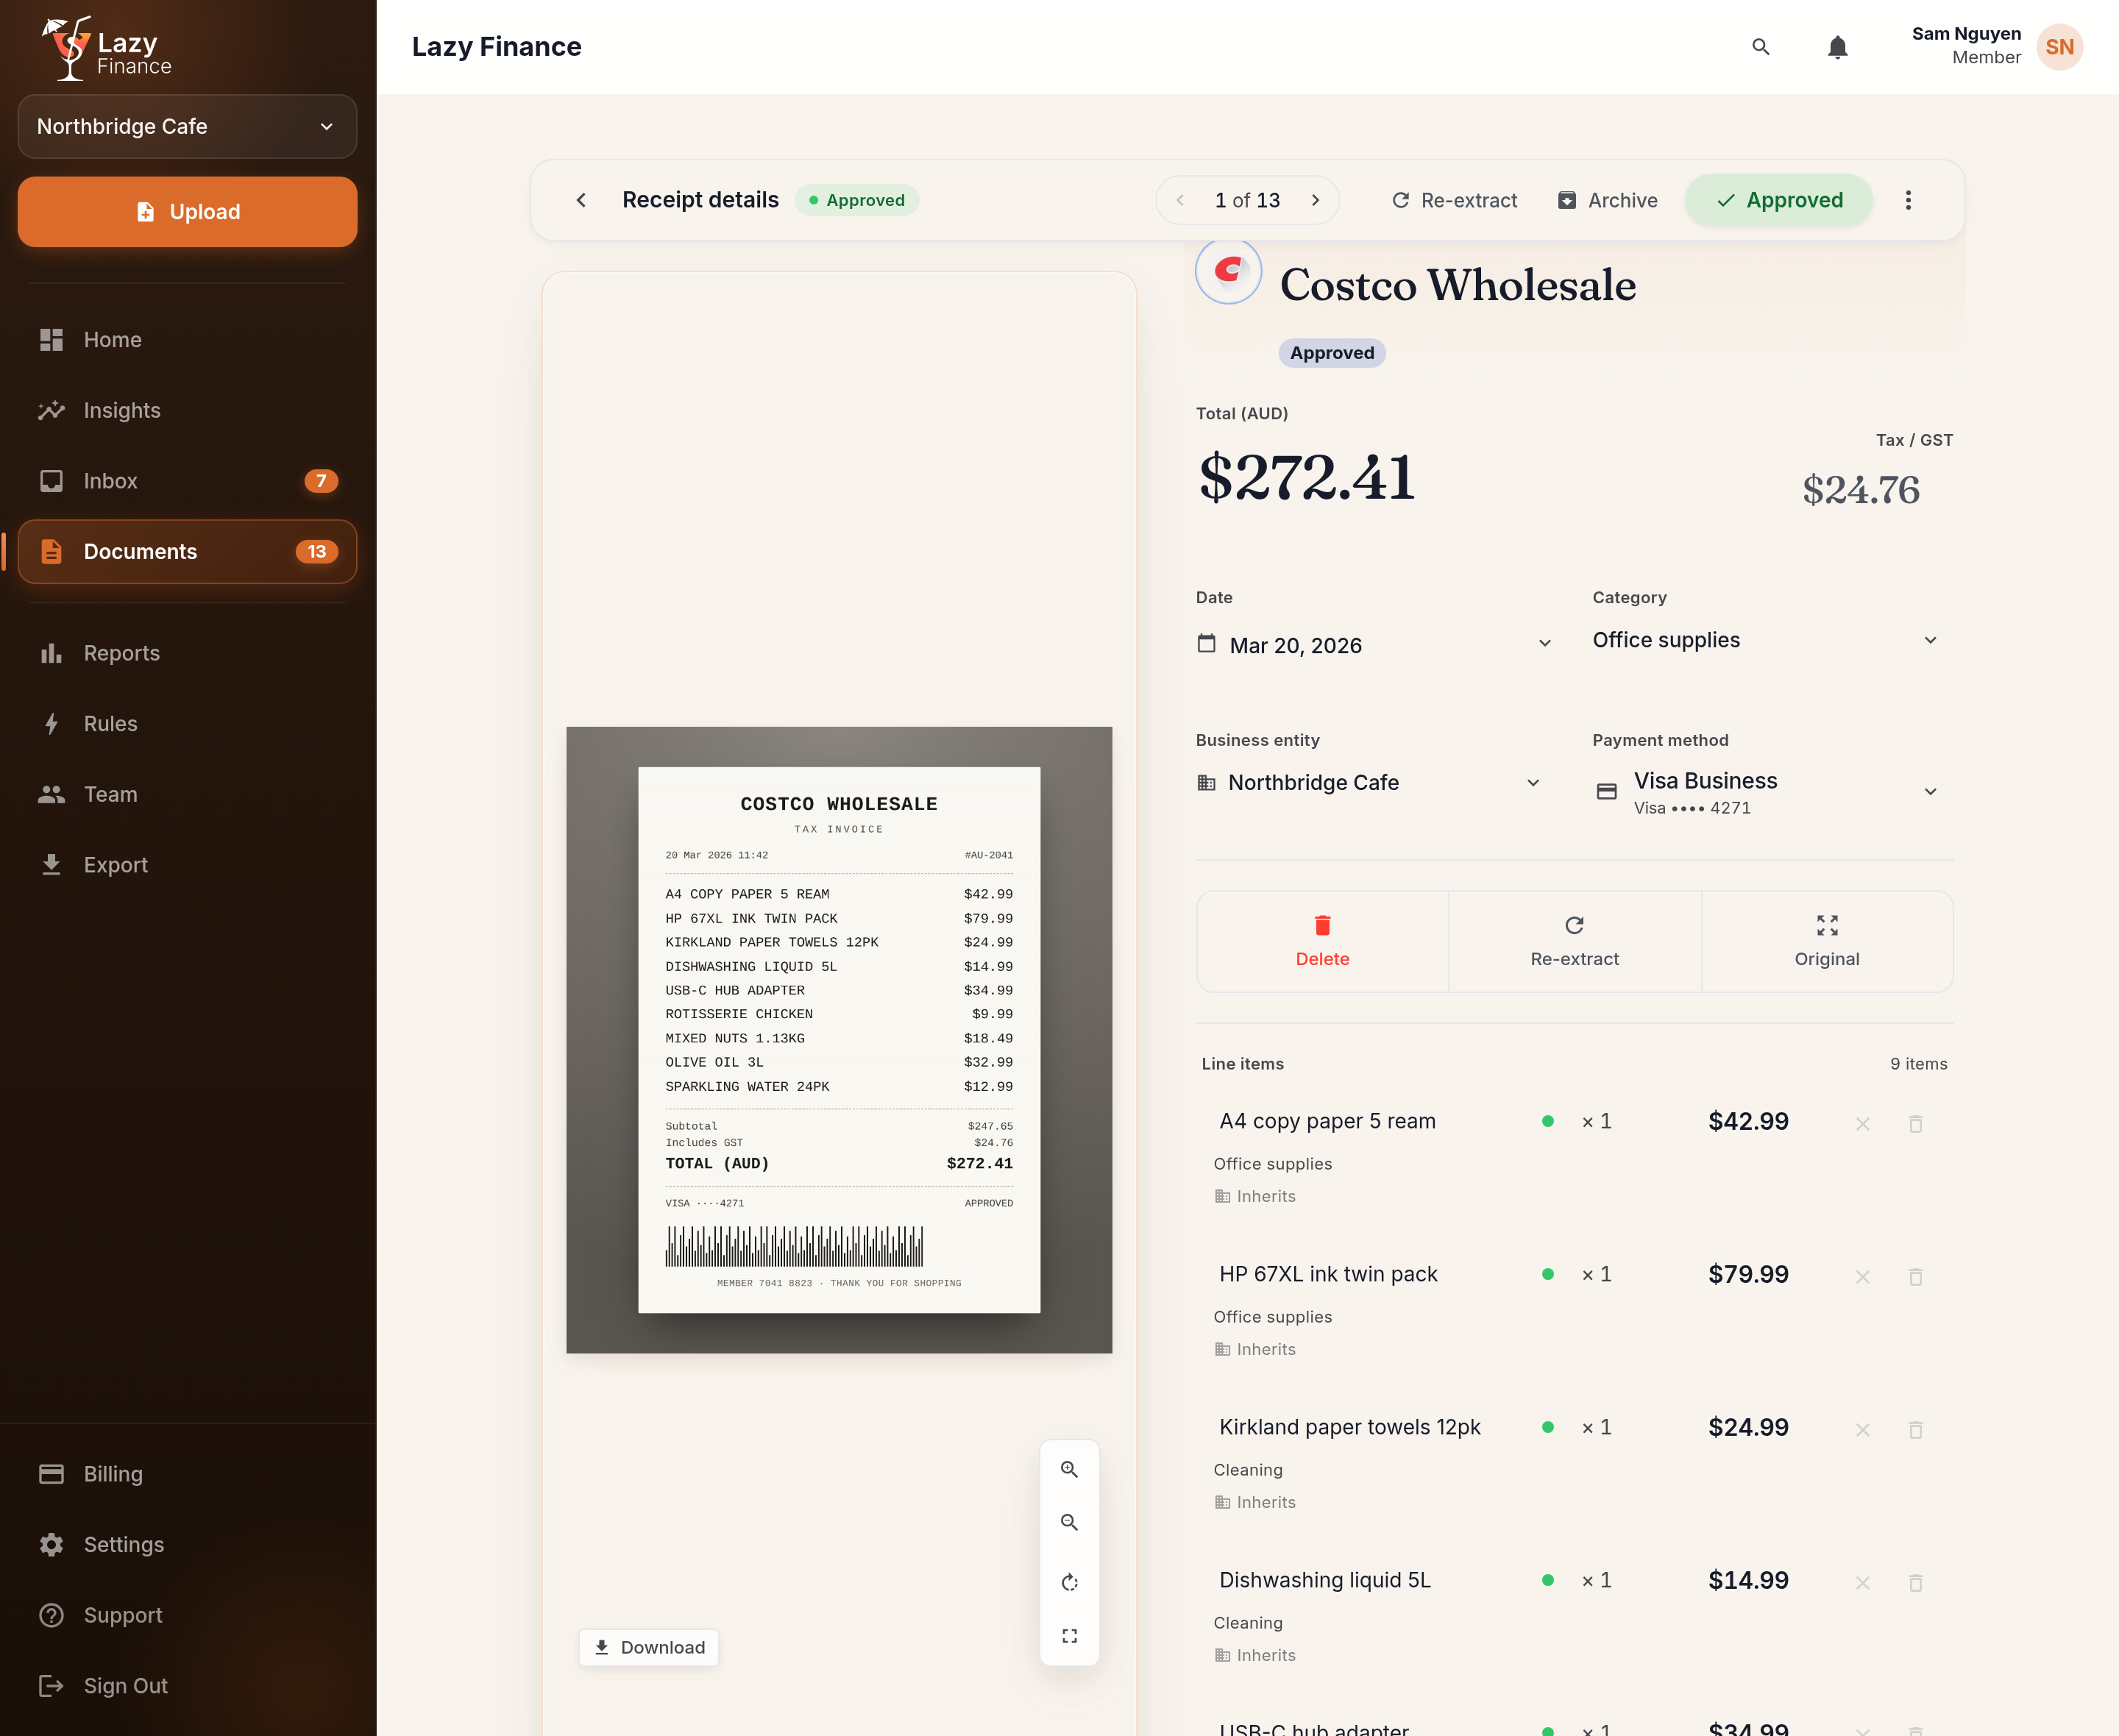Click Re-extract in action panel
The image size is (2119, 1736).
coord(1574,941)
